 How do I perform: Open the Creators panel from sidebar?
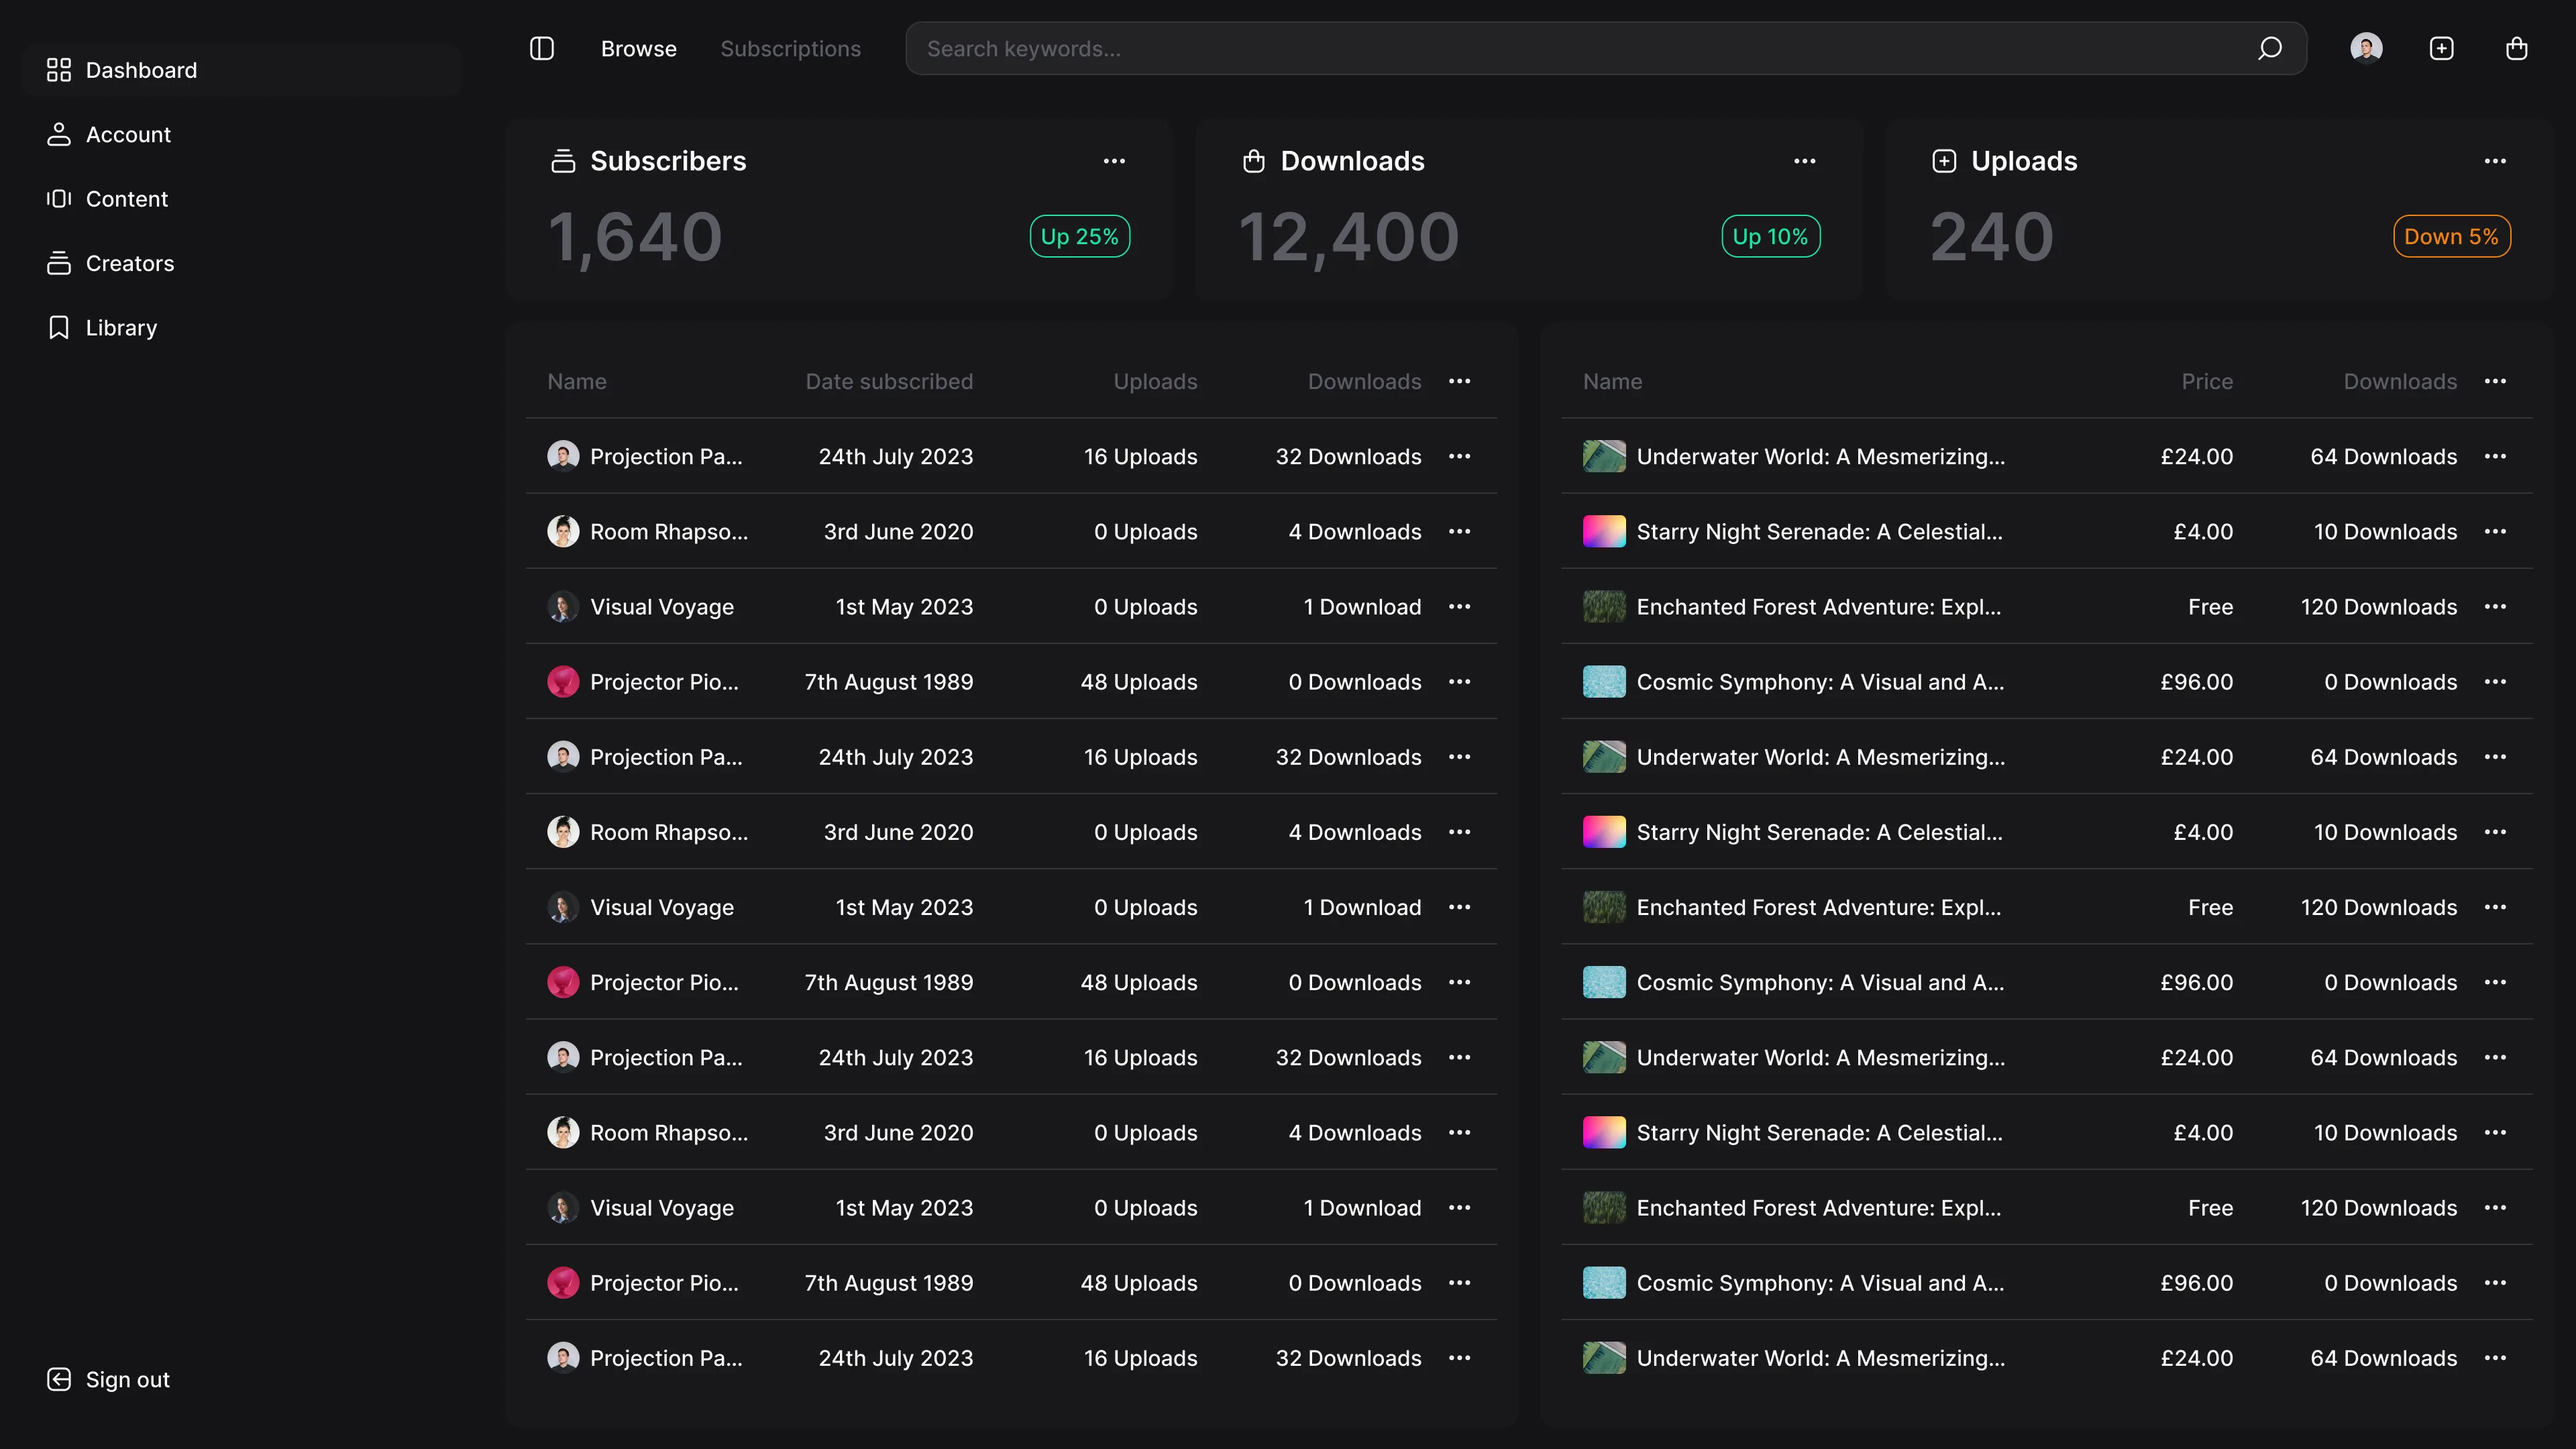pos(58,263)
